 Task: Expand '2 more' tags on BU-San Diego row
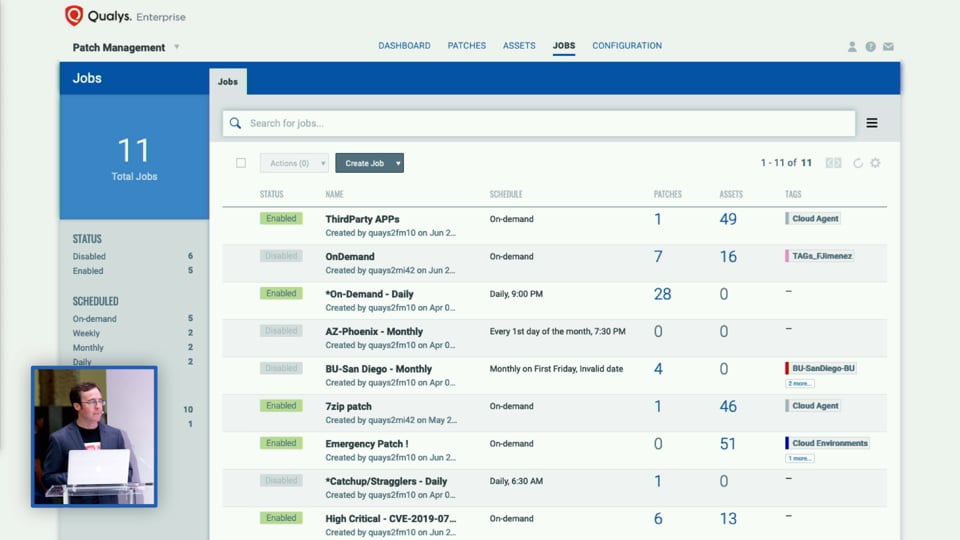(x=800, y=383)
